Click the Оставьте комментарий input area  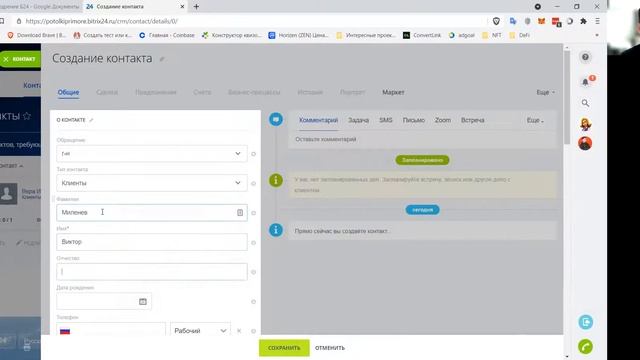point(422,140)
